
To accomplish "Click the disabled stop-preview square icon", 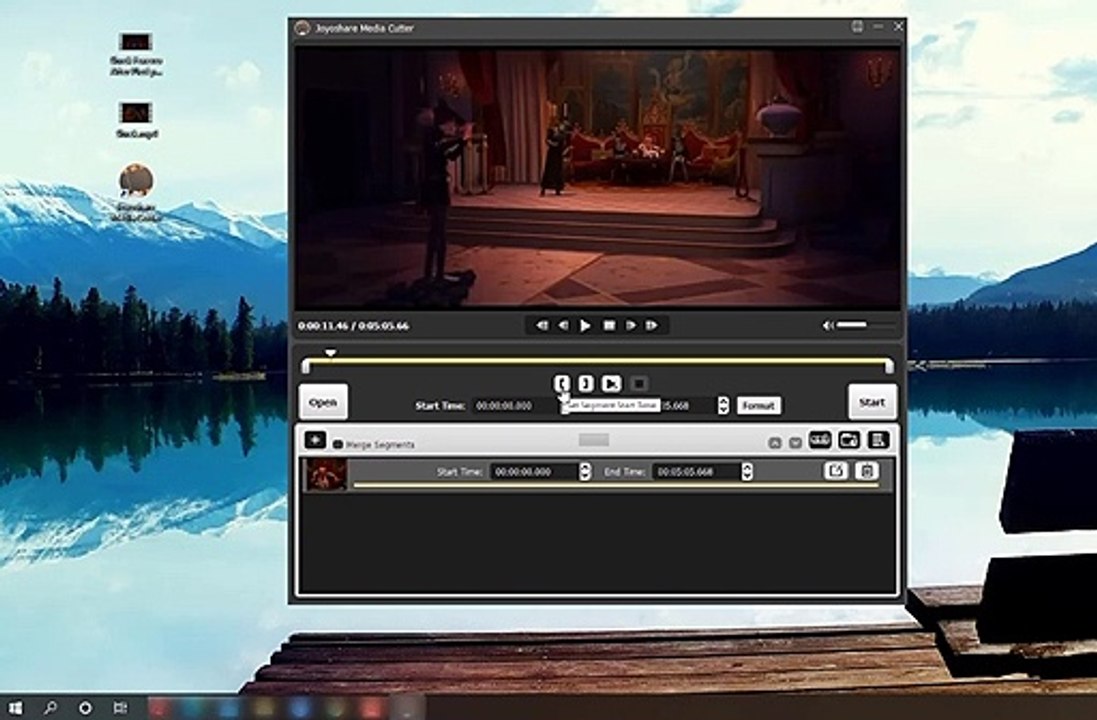I will coord(639,383).
